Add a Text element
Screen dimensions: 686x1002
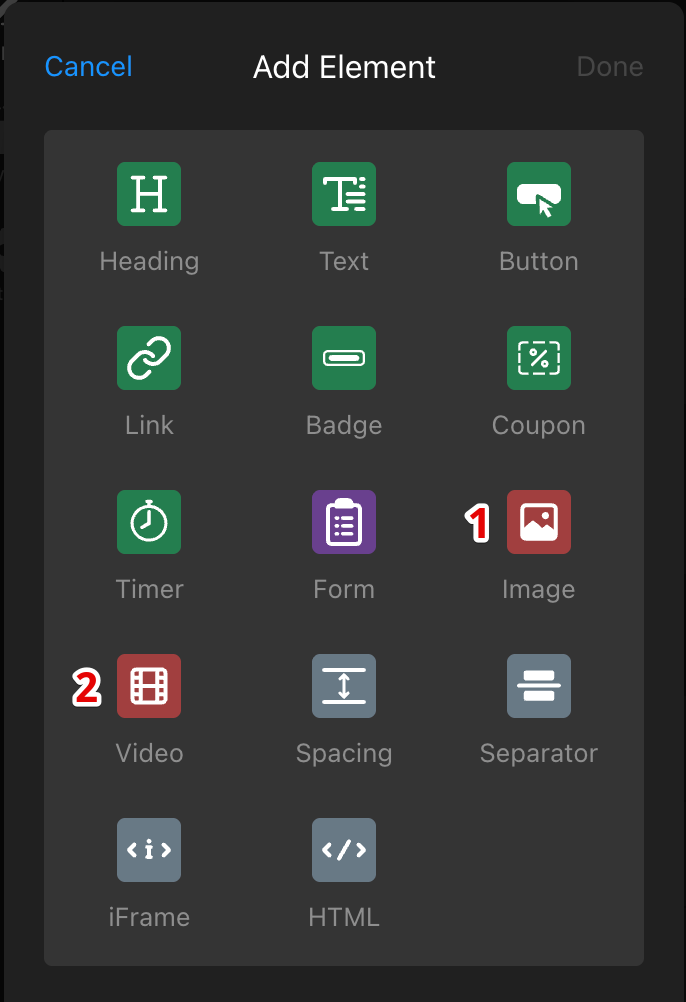(x=344, y=194)
